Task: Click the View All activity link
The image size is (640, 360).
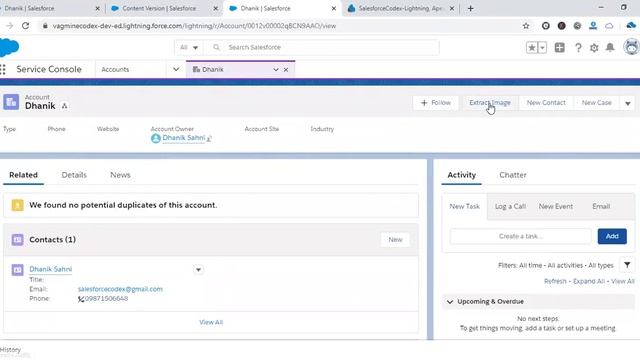Action: (622, 281)
